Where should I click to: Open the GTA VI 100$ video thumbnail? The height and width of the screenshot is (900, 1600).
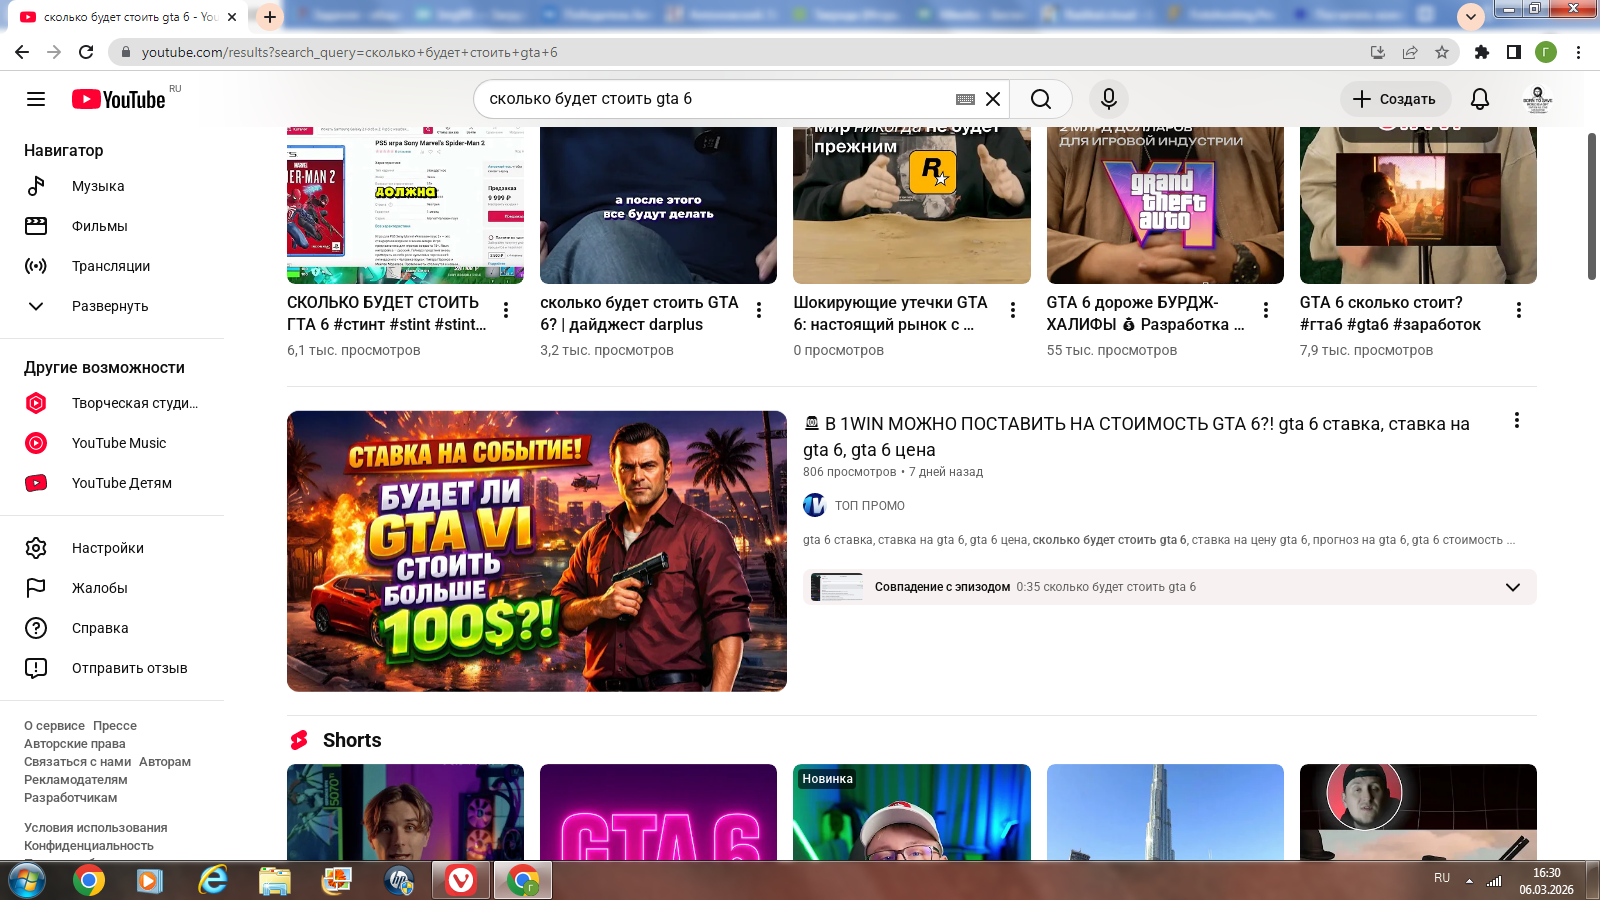[536, 551]
